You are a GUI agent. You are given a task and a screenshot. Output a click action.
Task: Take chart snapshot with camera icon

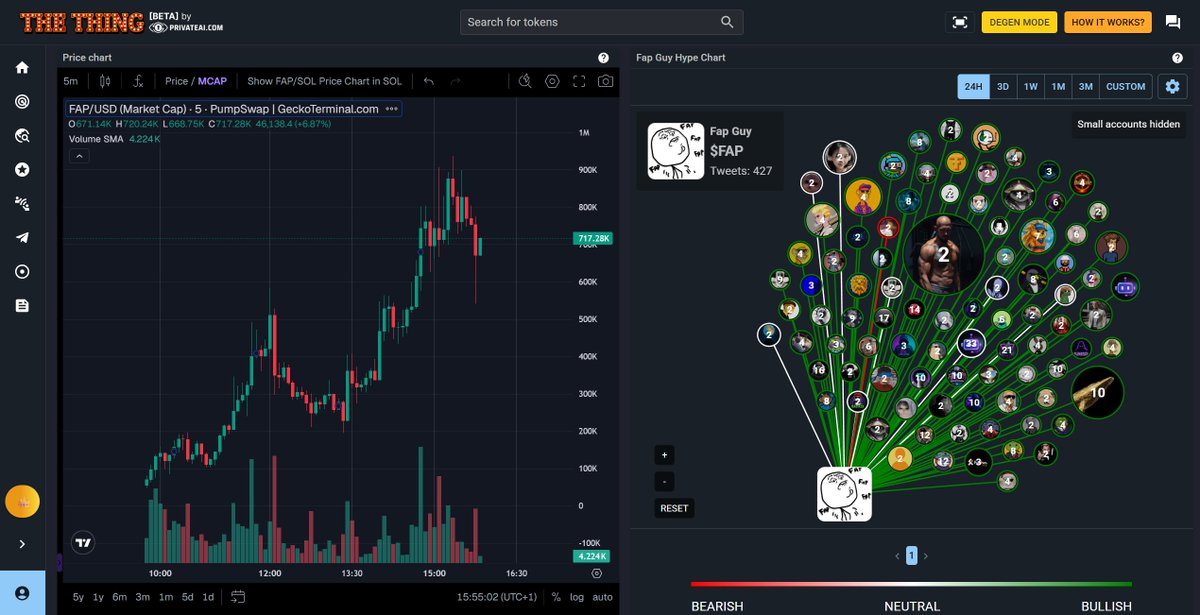coord(605,81)
